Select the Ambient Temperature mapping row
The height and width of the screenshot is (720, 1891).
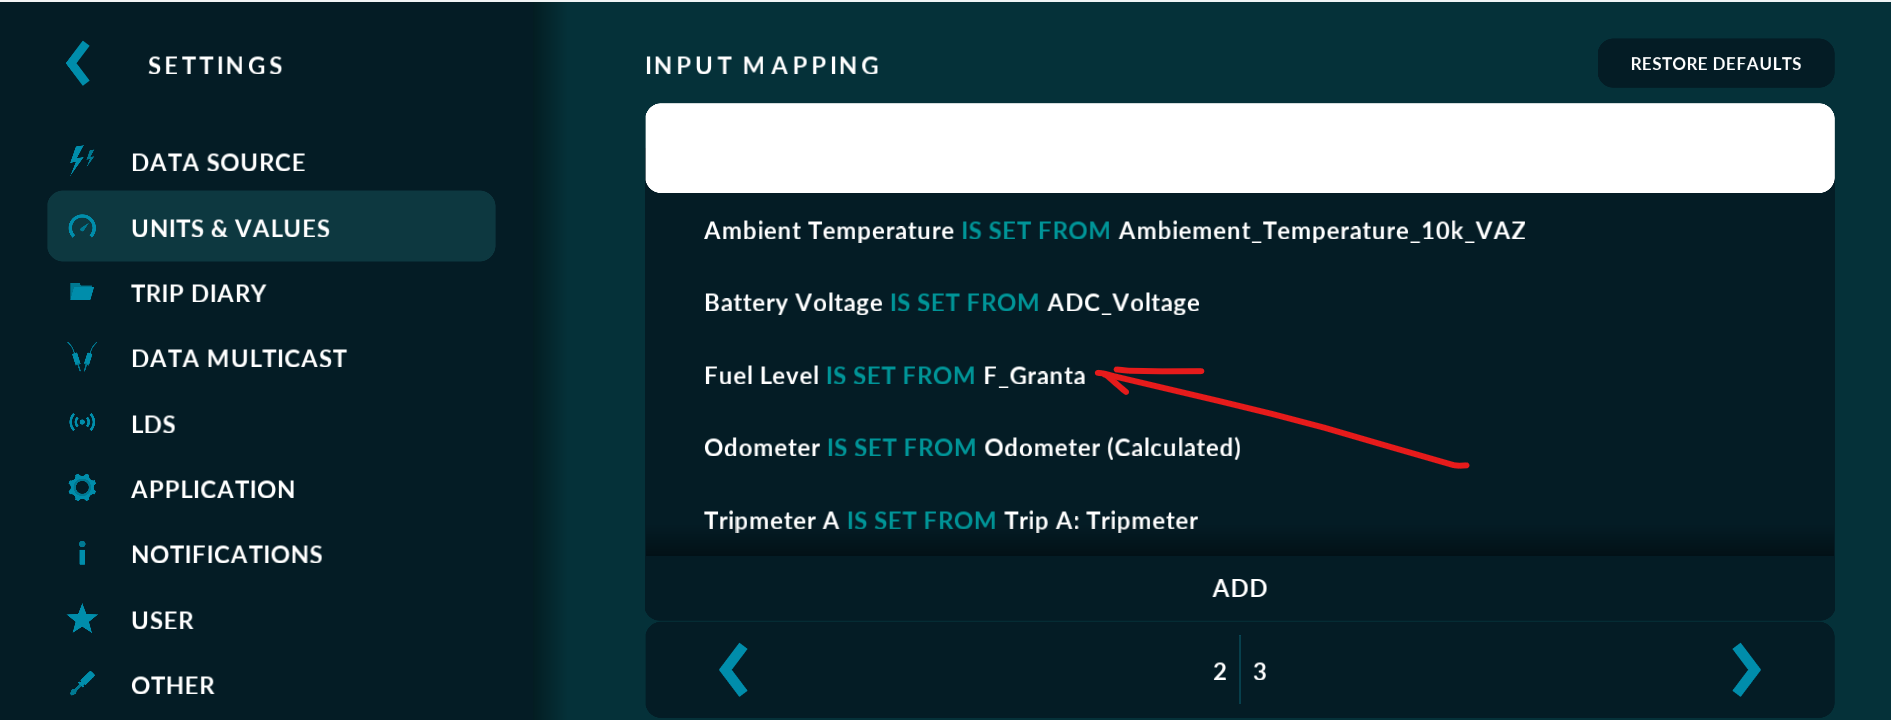(1114, 231)
